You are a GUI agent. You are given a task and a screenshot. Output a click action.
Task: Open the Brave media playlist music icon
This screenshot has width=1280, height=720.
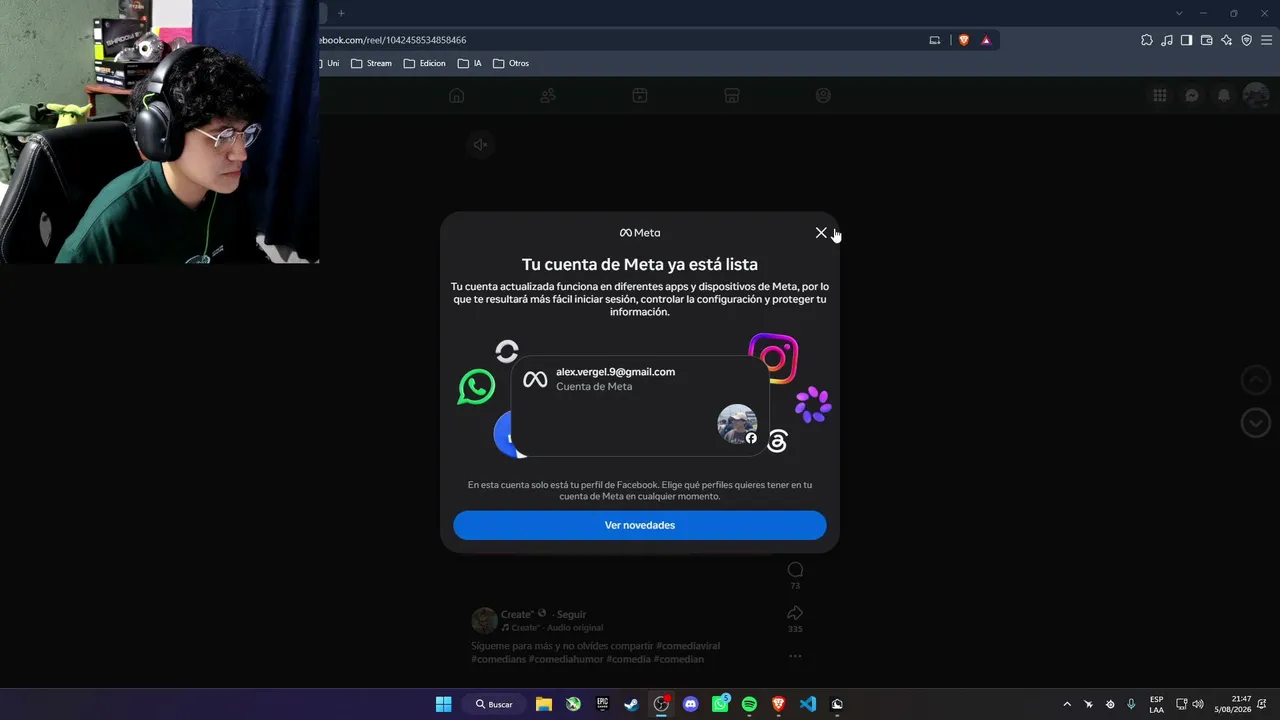coord(1167,40)
